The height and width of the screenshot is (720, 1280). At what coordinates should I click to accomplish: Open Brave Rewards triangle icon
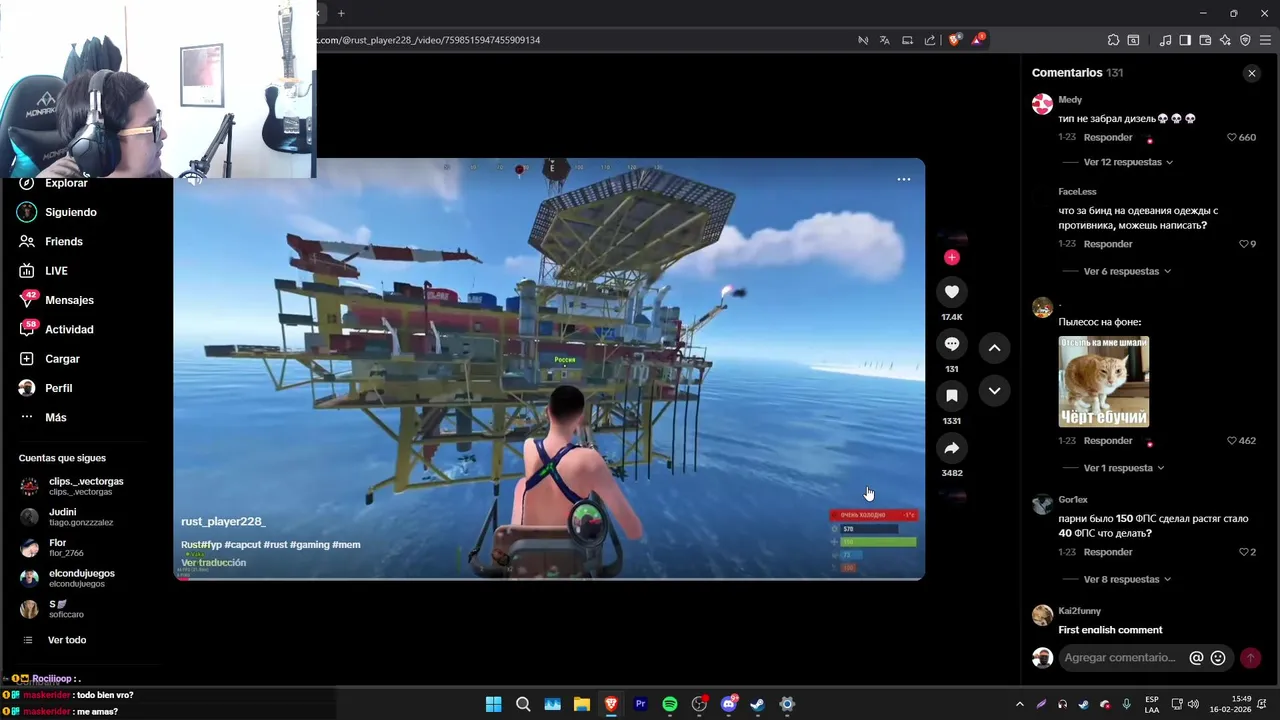pos(977,40)
